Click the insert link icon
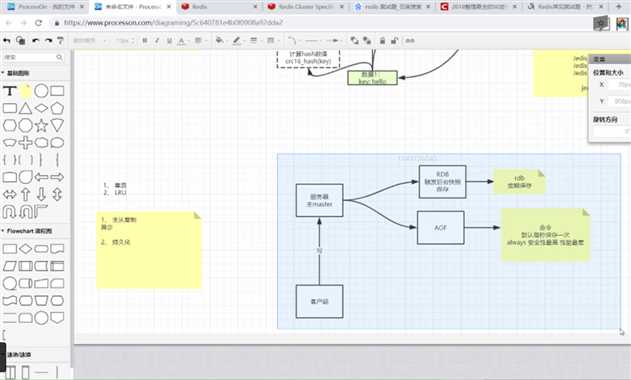 [x=410, y=41]
